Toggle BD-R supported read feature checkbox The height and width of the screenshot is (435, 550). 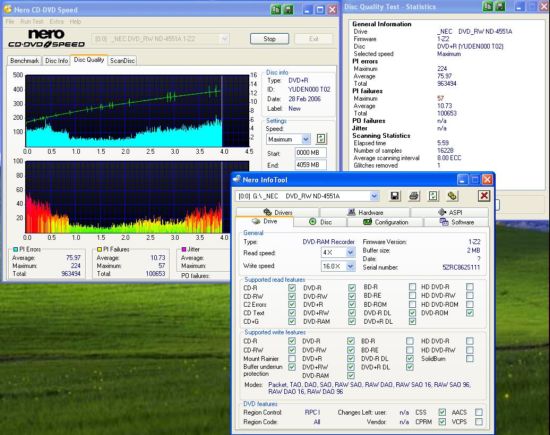(x=412, y=287)
